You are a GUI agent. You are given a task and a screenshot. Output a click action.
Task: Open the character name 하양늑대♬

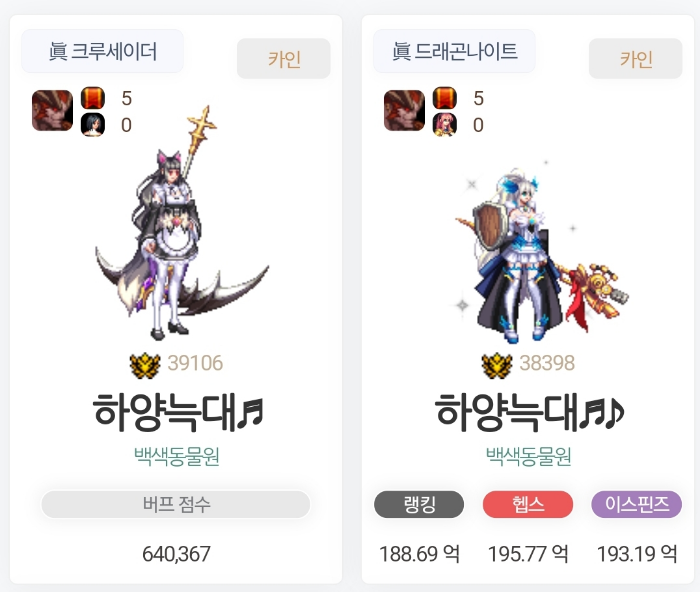(x=178, y=412)
